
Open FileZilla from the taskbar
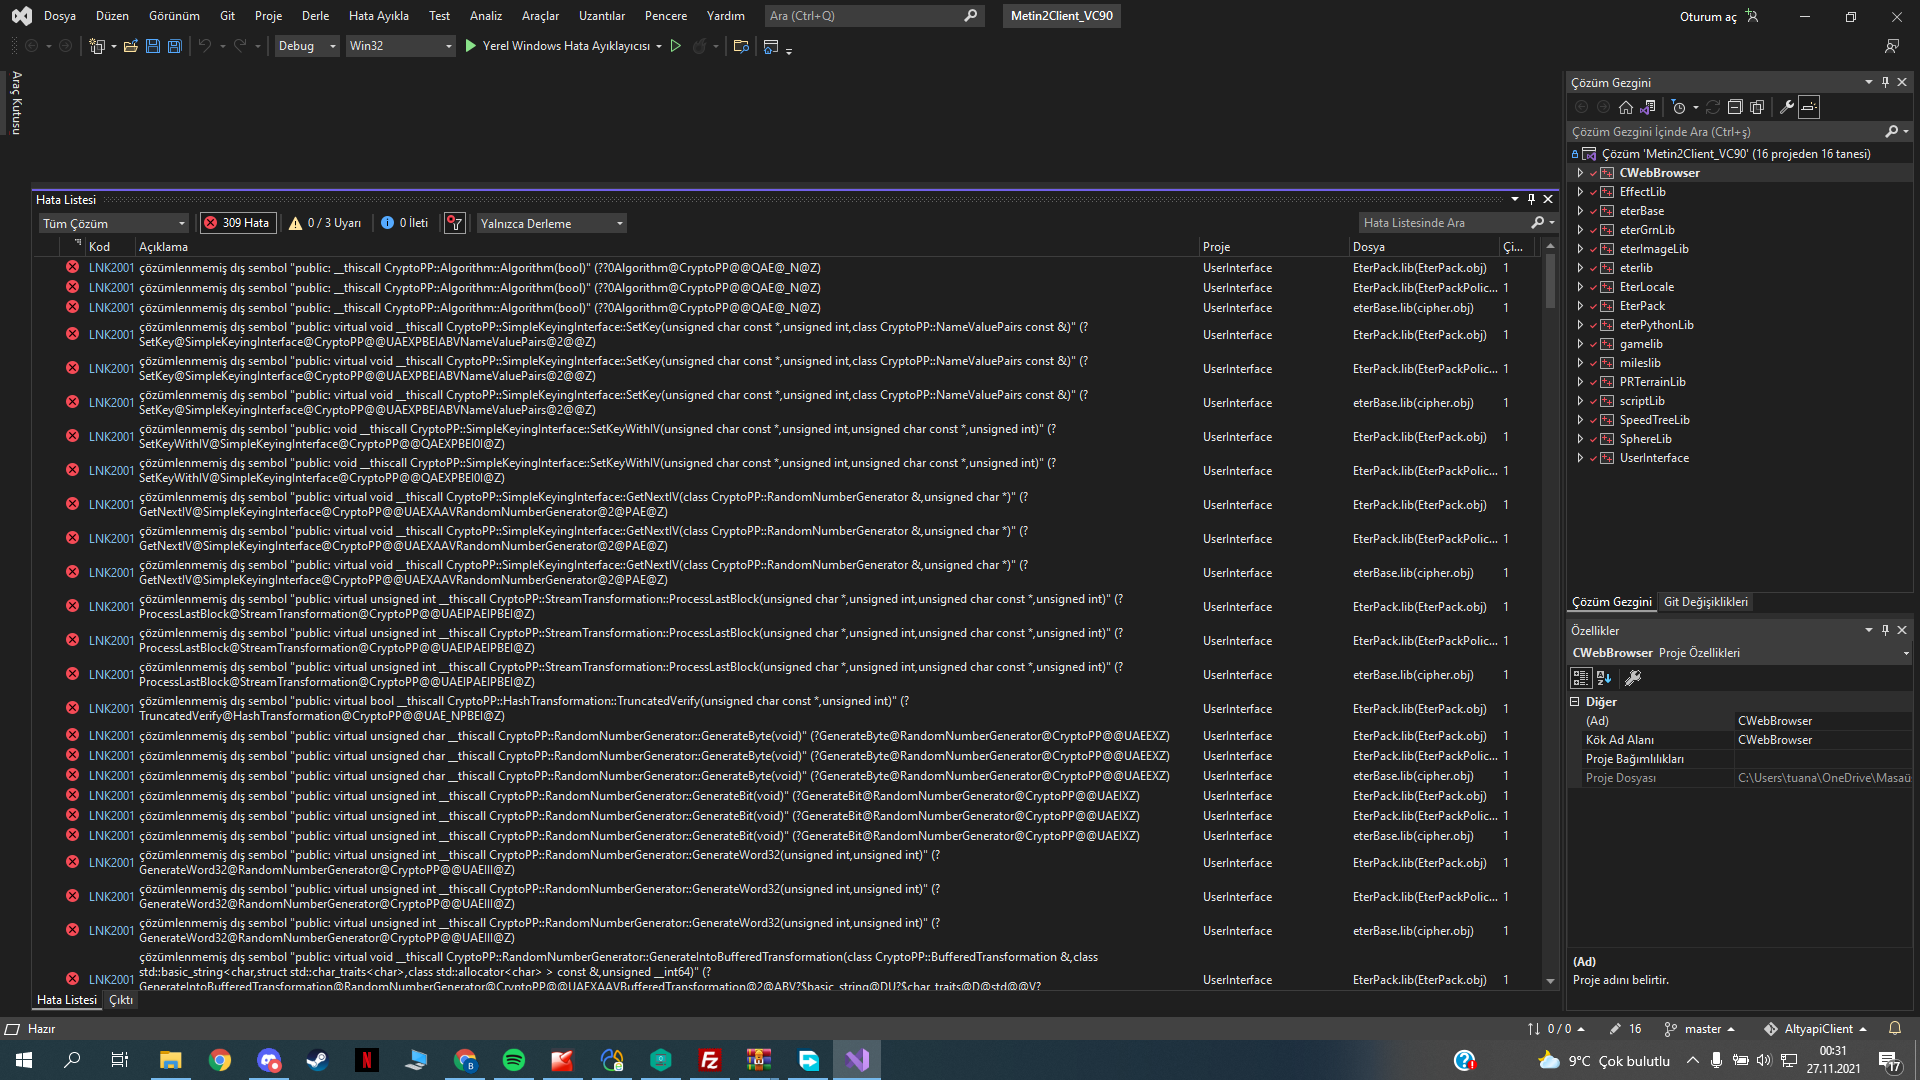710,1060
